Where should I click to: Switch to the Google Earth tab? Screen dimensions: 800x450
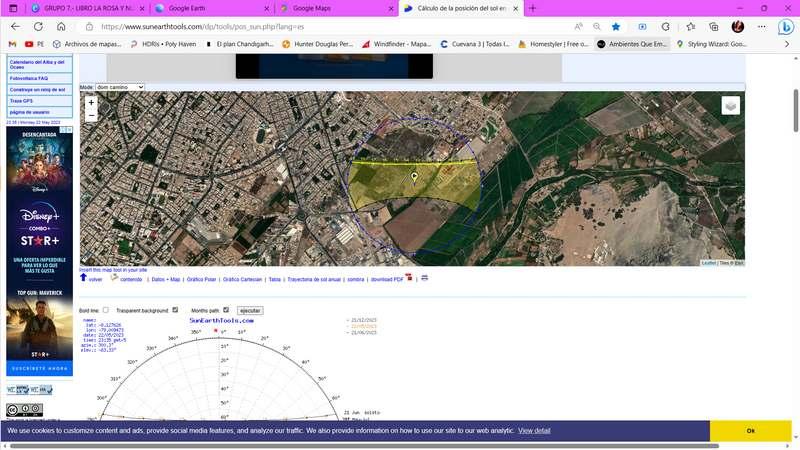tap(211, 8)
